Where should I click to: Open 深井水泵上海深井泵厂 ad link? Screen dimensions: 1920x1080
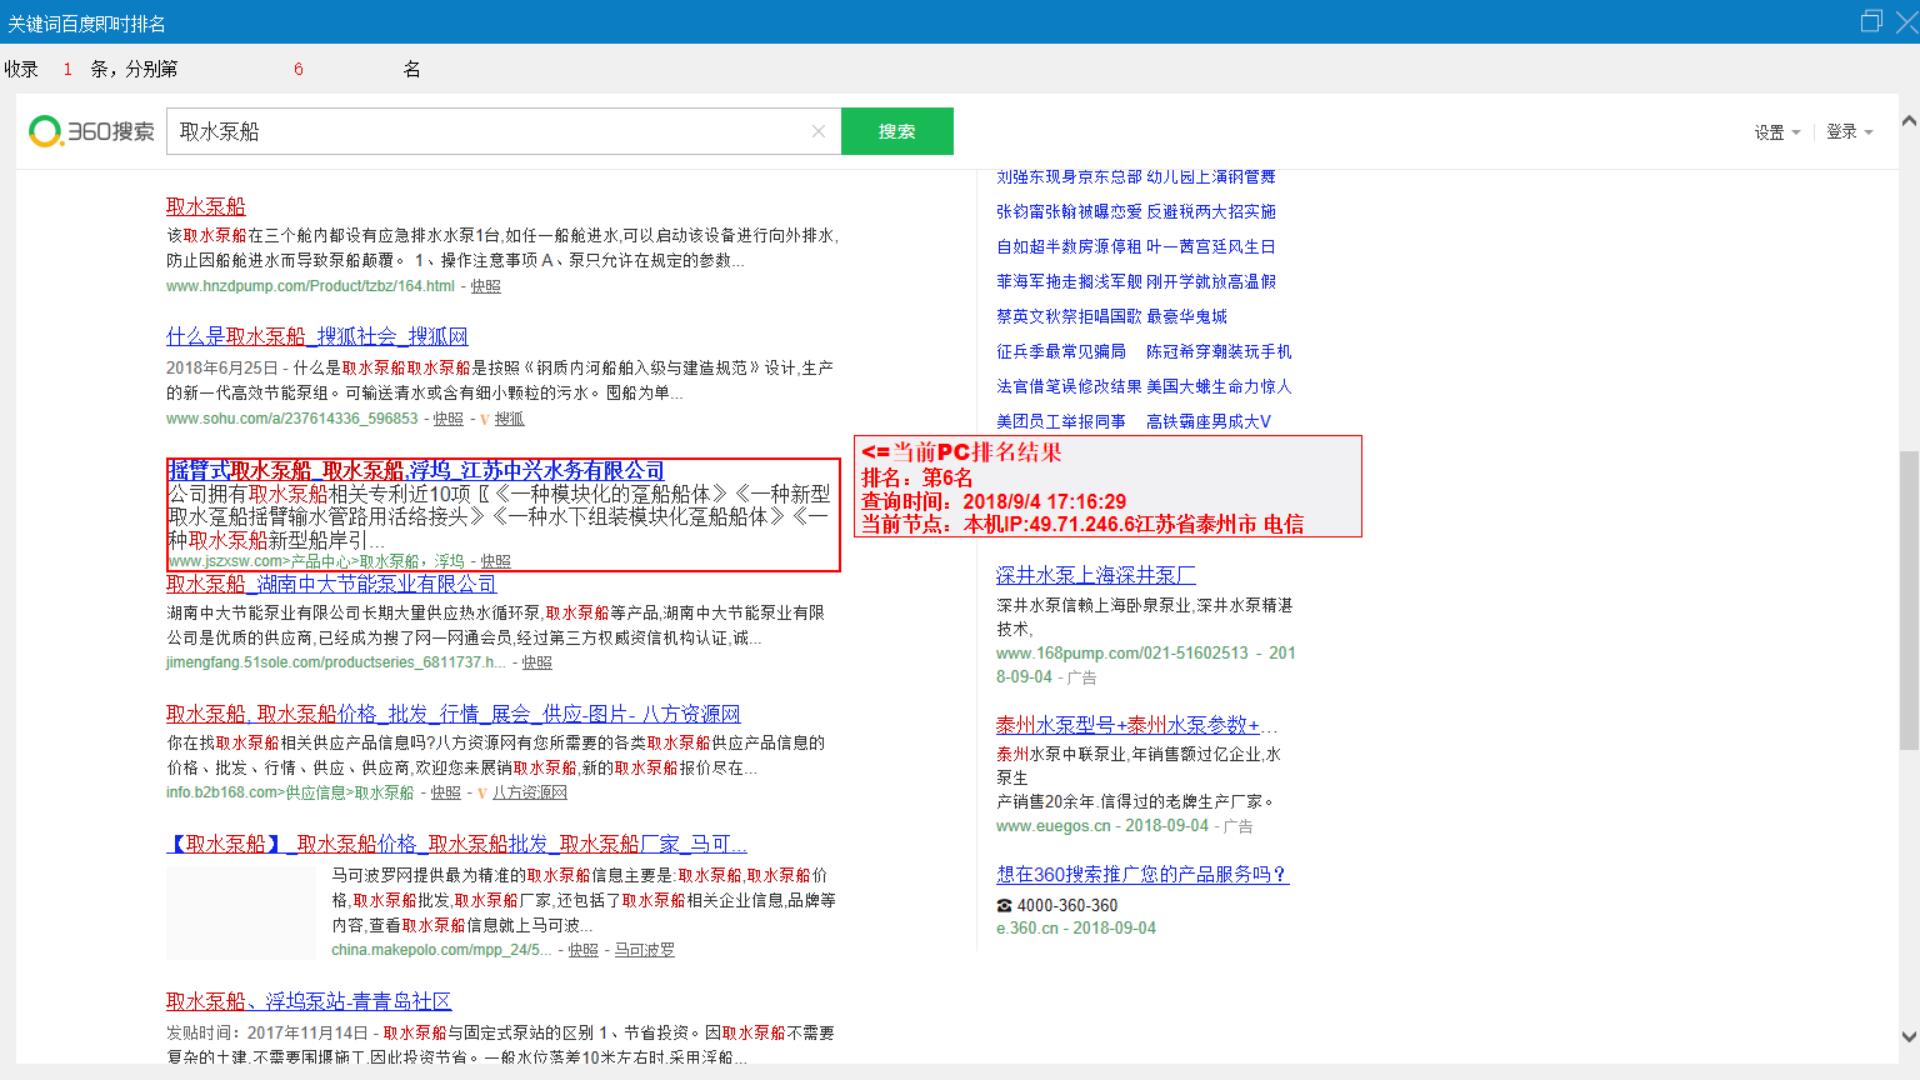tap(1095, 575)
